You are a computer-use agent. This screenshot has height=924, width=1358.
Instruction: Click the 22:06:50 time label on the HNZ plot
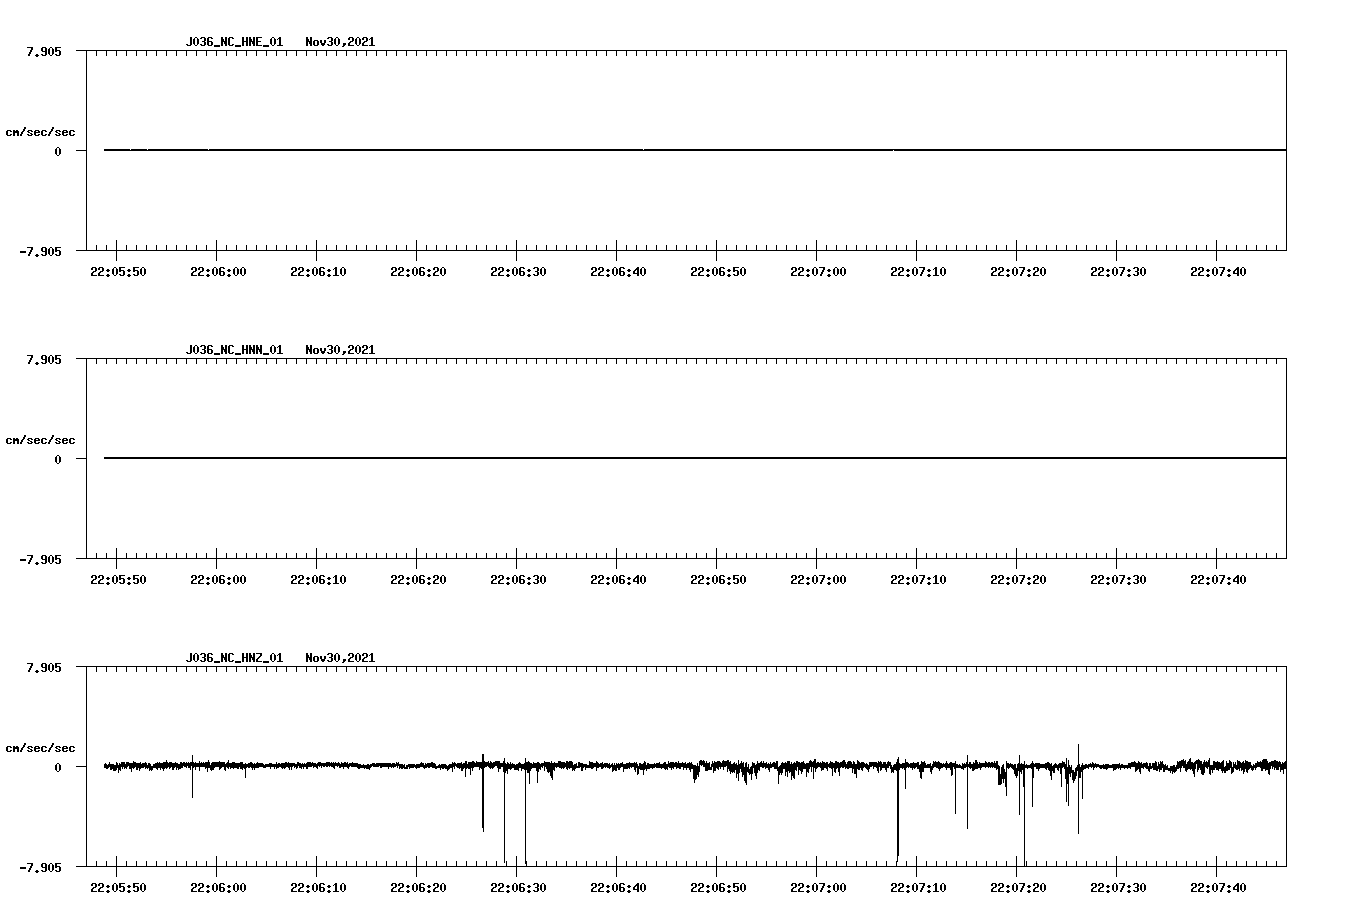pyautogui.click(x=718, y=888)
